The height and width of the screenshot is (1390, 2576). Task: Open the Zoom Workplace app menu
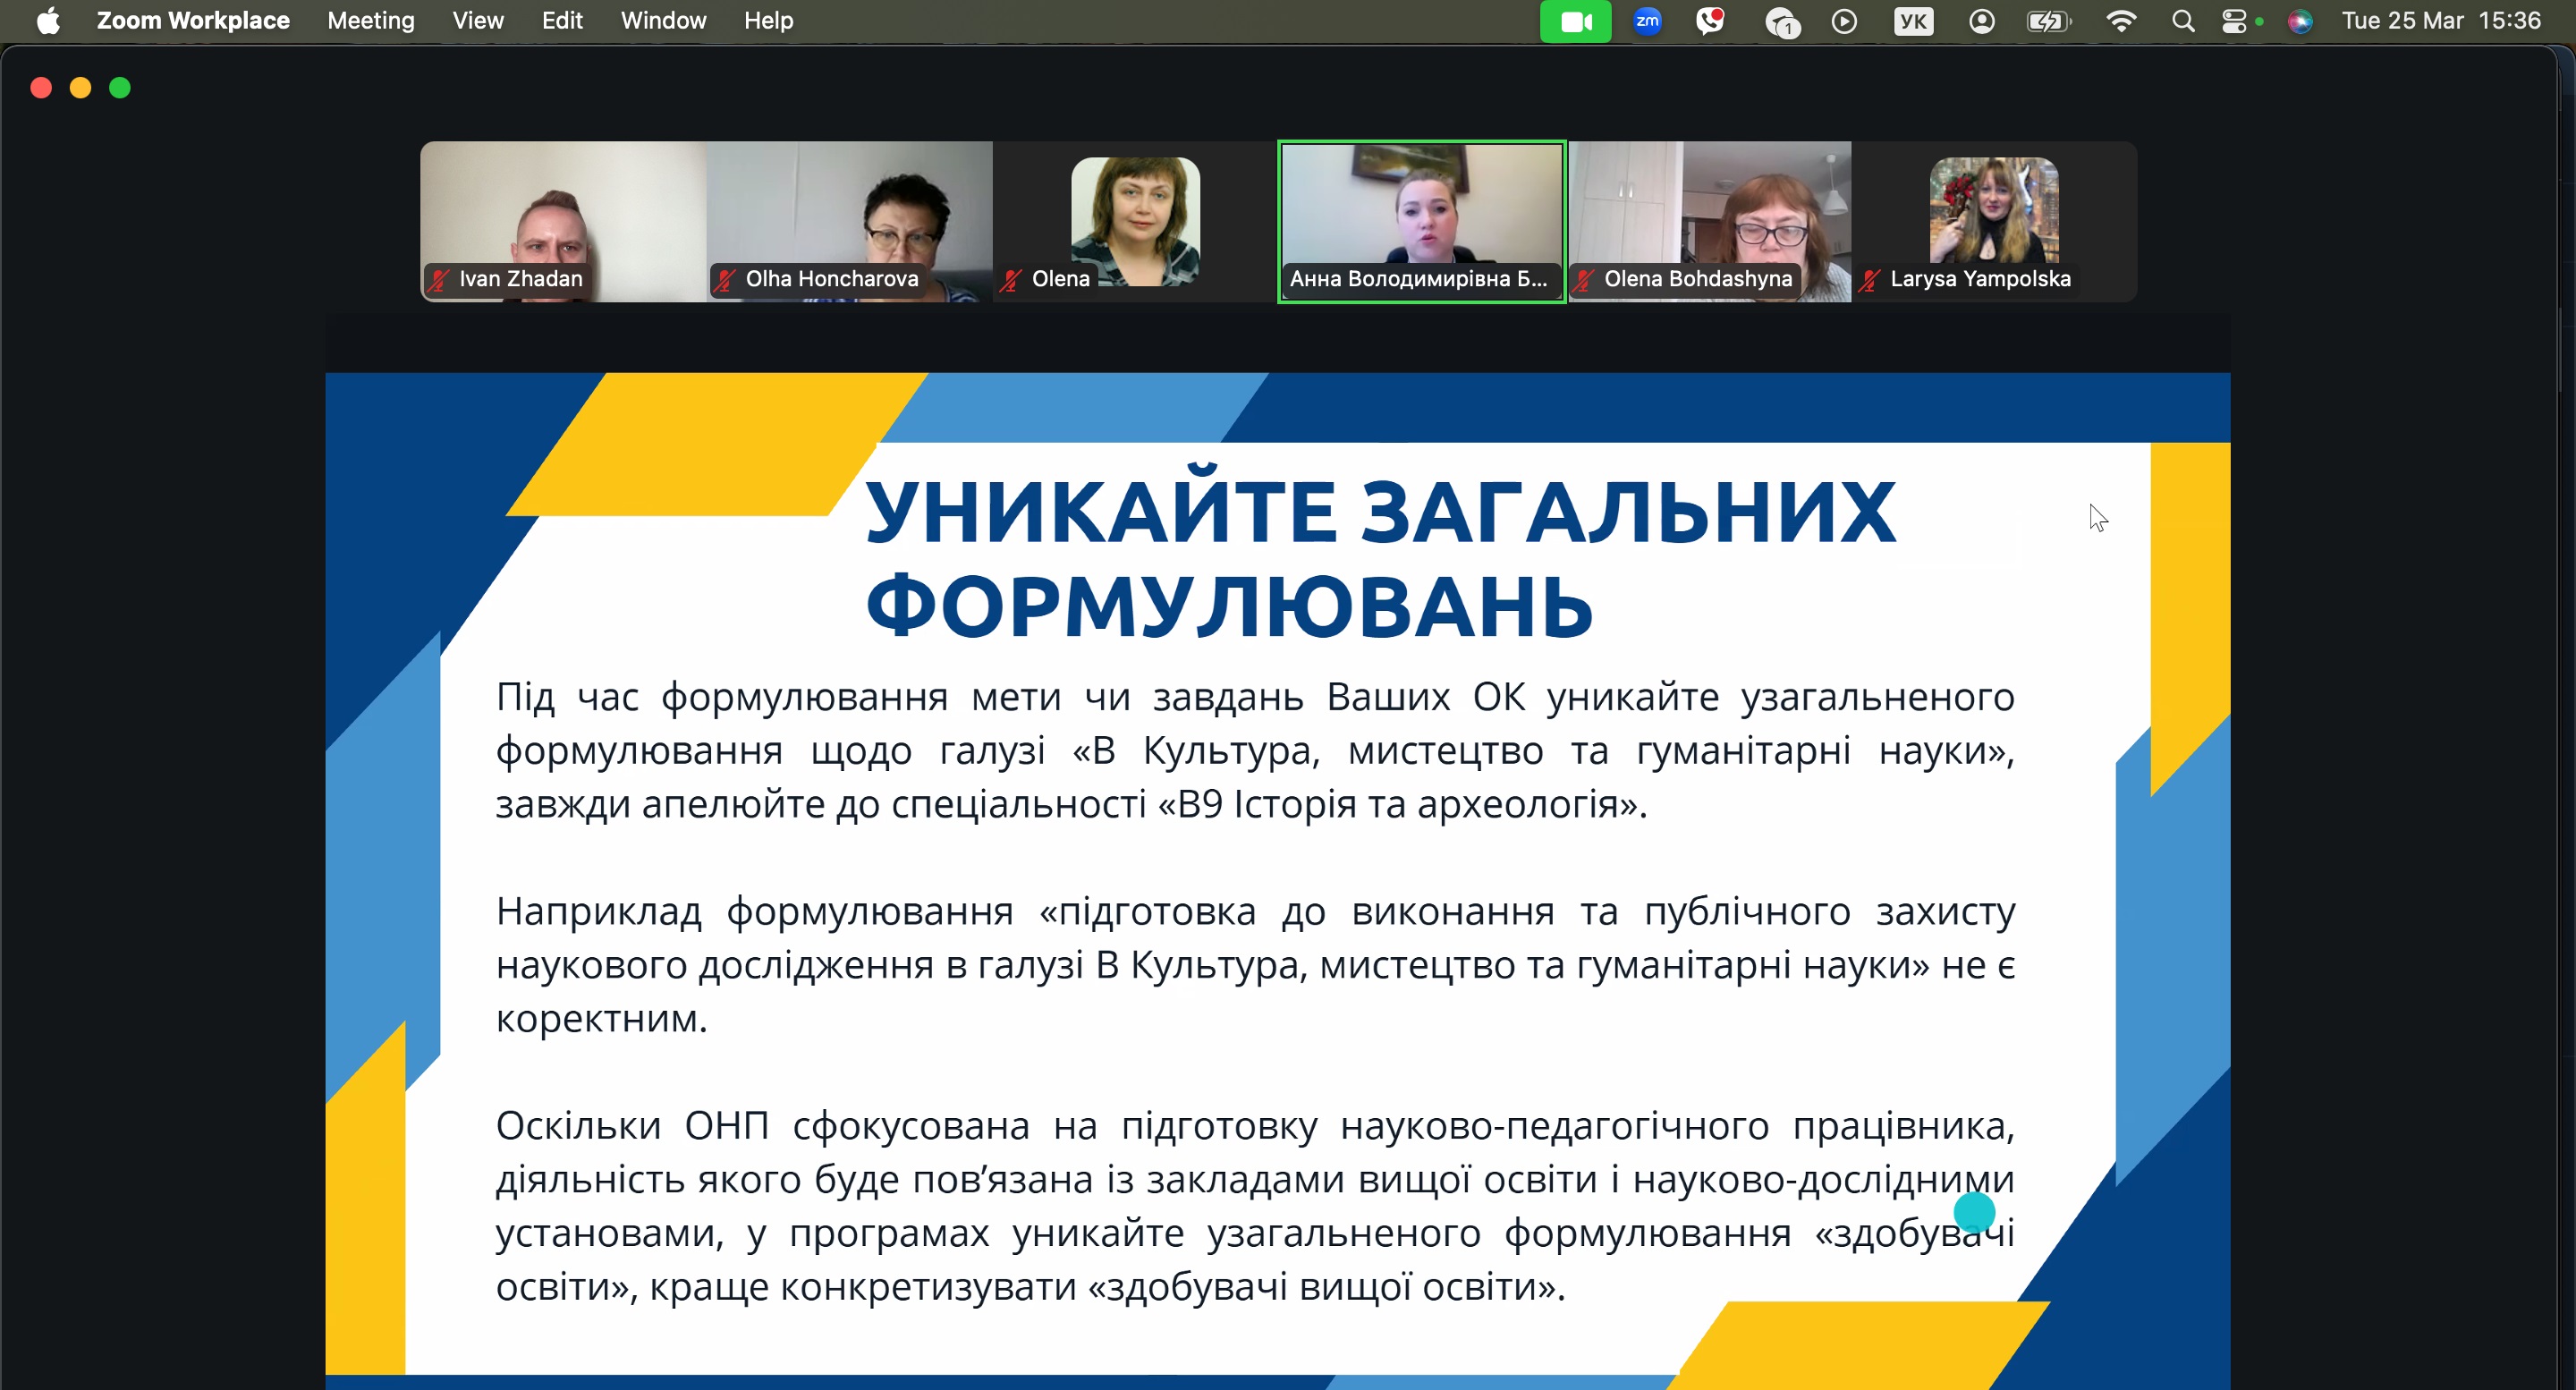coord(193,21)
